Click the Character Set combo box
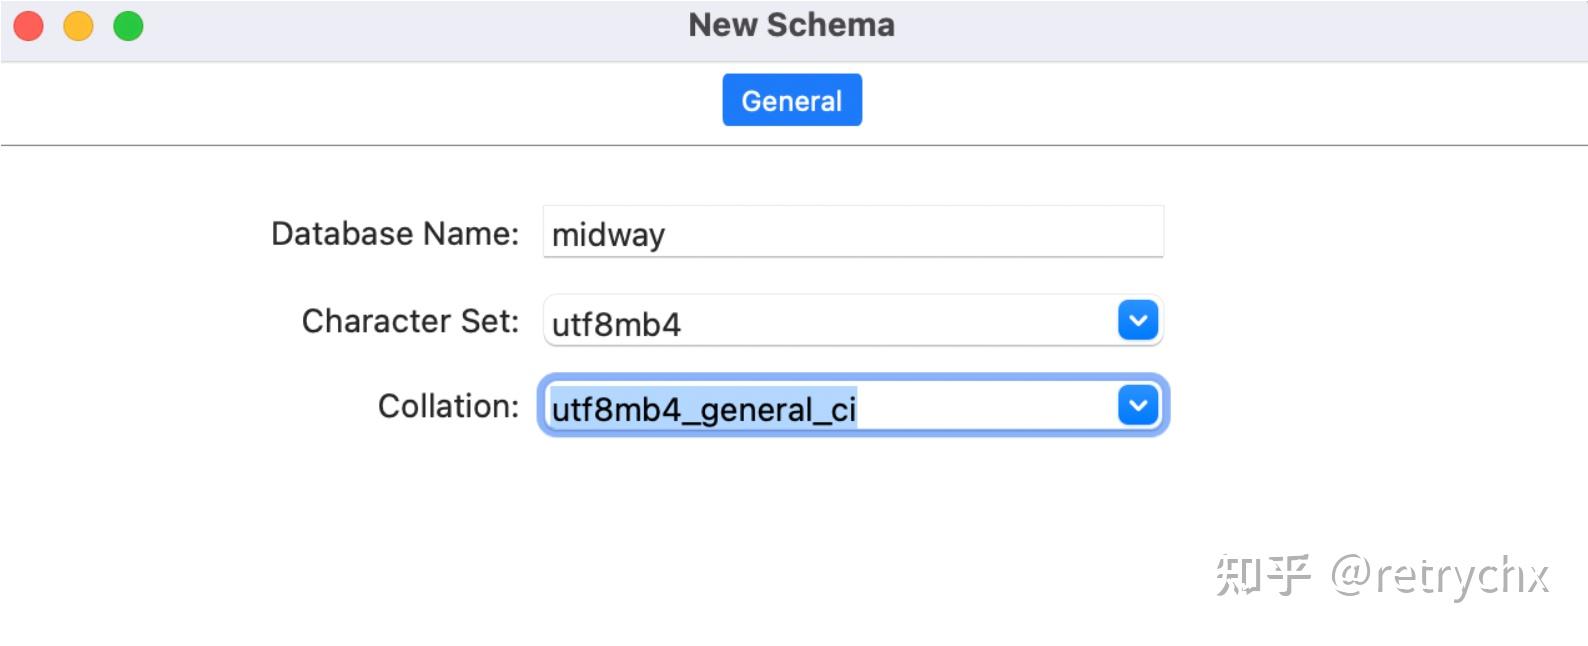Screen dimensions: 1588x646 850,320
